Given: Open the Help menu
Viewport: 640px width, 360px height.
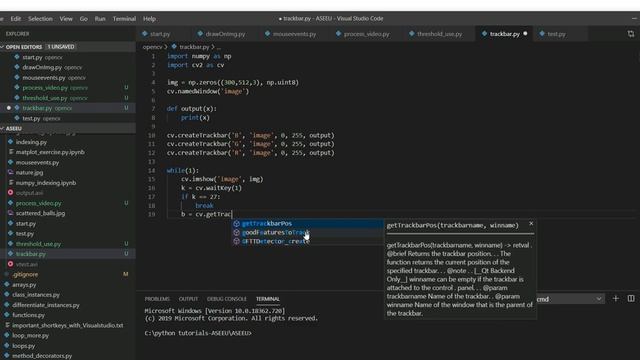Looking at the screenshot, I should click(149, 19).
